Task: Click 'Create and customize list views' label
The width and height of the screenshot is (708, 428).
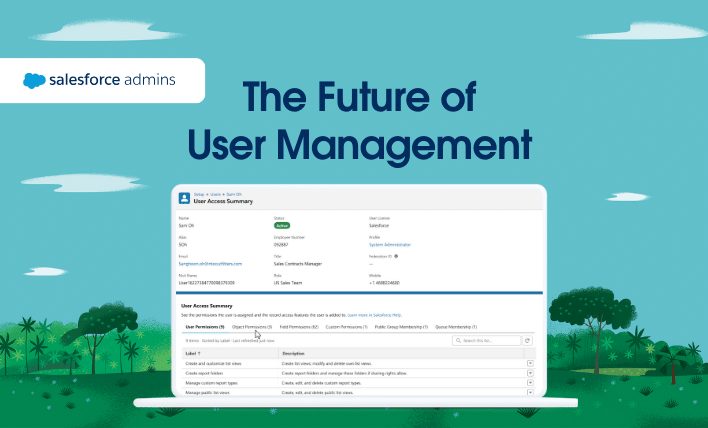Action: pyautogui.click(x=214, y=363)
